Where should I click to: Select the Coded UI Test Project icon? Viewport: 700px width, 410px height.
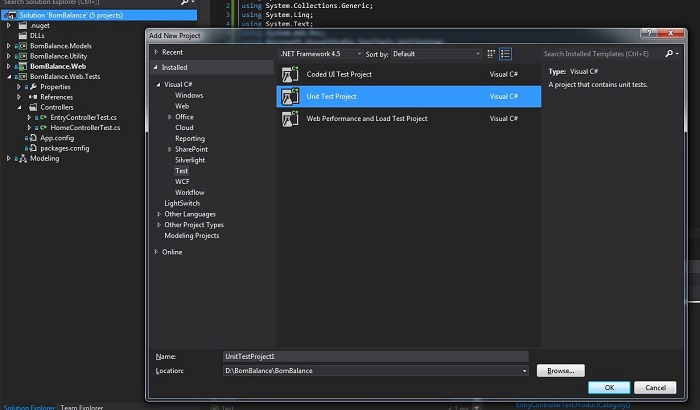click(291, 74)
